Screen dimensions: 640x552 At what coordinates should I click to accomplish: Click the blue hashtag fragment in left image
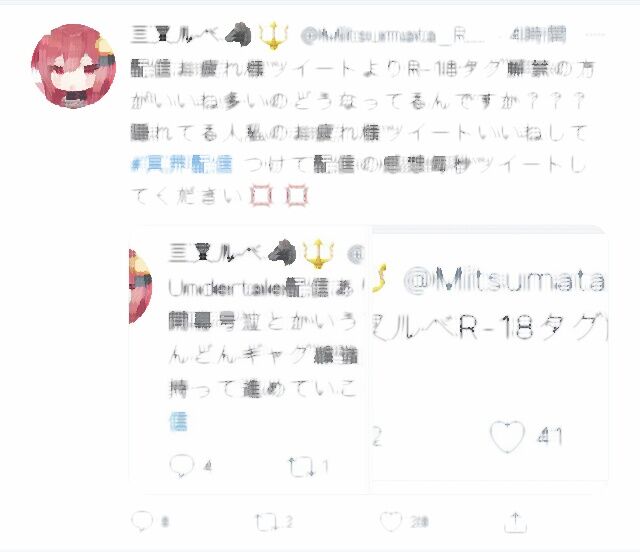[x=178, y=422]
